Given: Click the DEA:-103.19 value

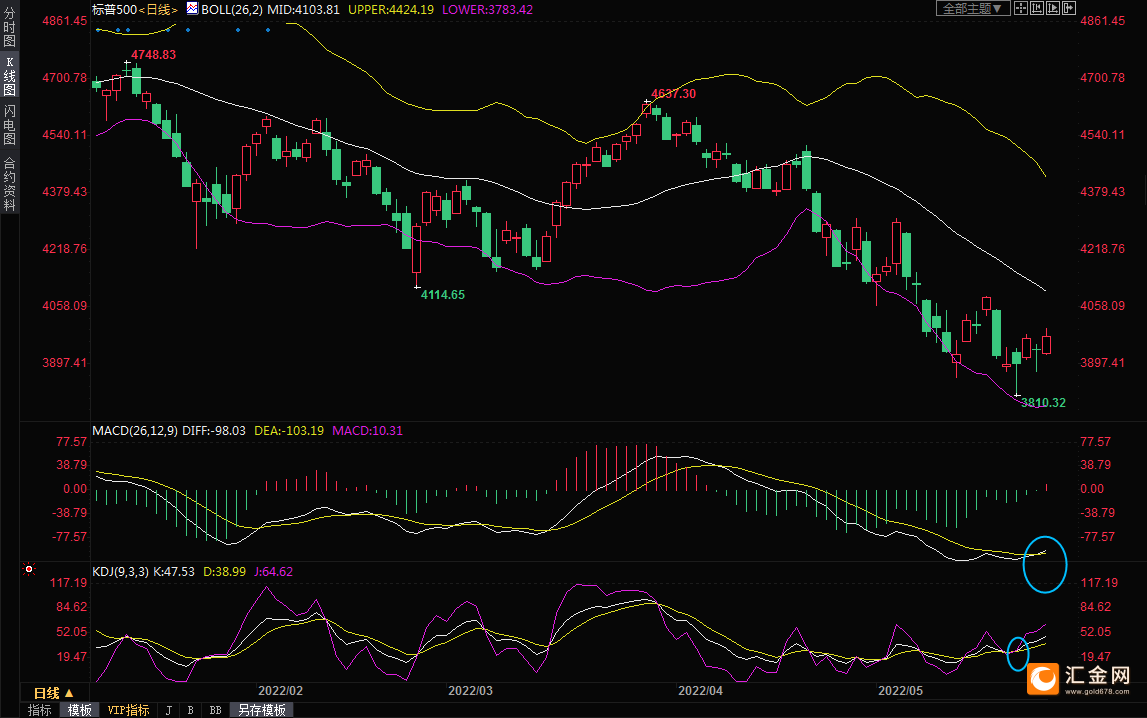Looking at the screenshot, I should [x=289, y=431].
